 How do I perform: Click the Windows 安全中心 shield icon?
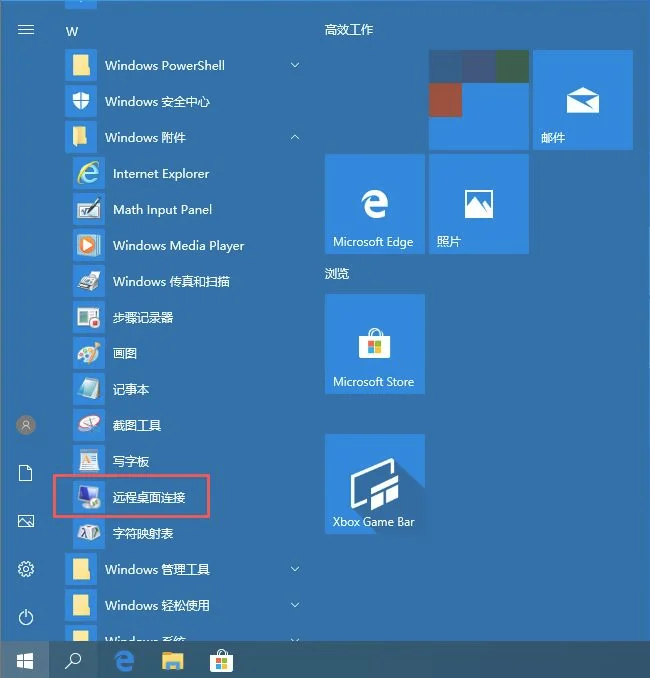coord(81,101)
